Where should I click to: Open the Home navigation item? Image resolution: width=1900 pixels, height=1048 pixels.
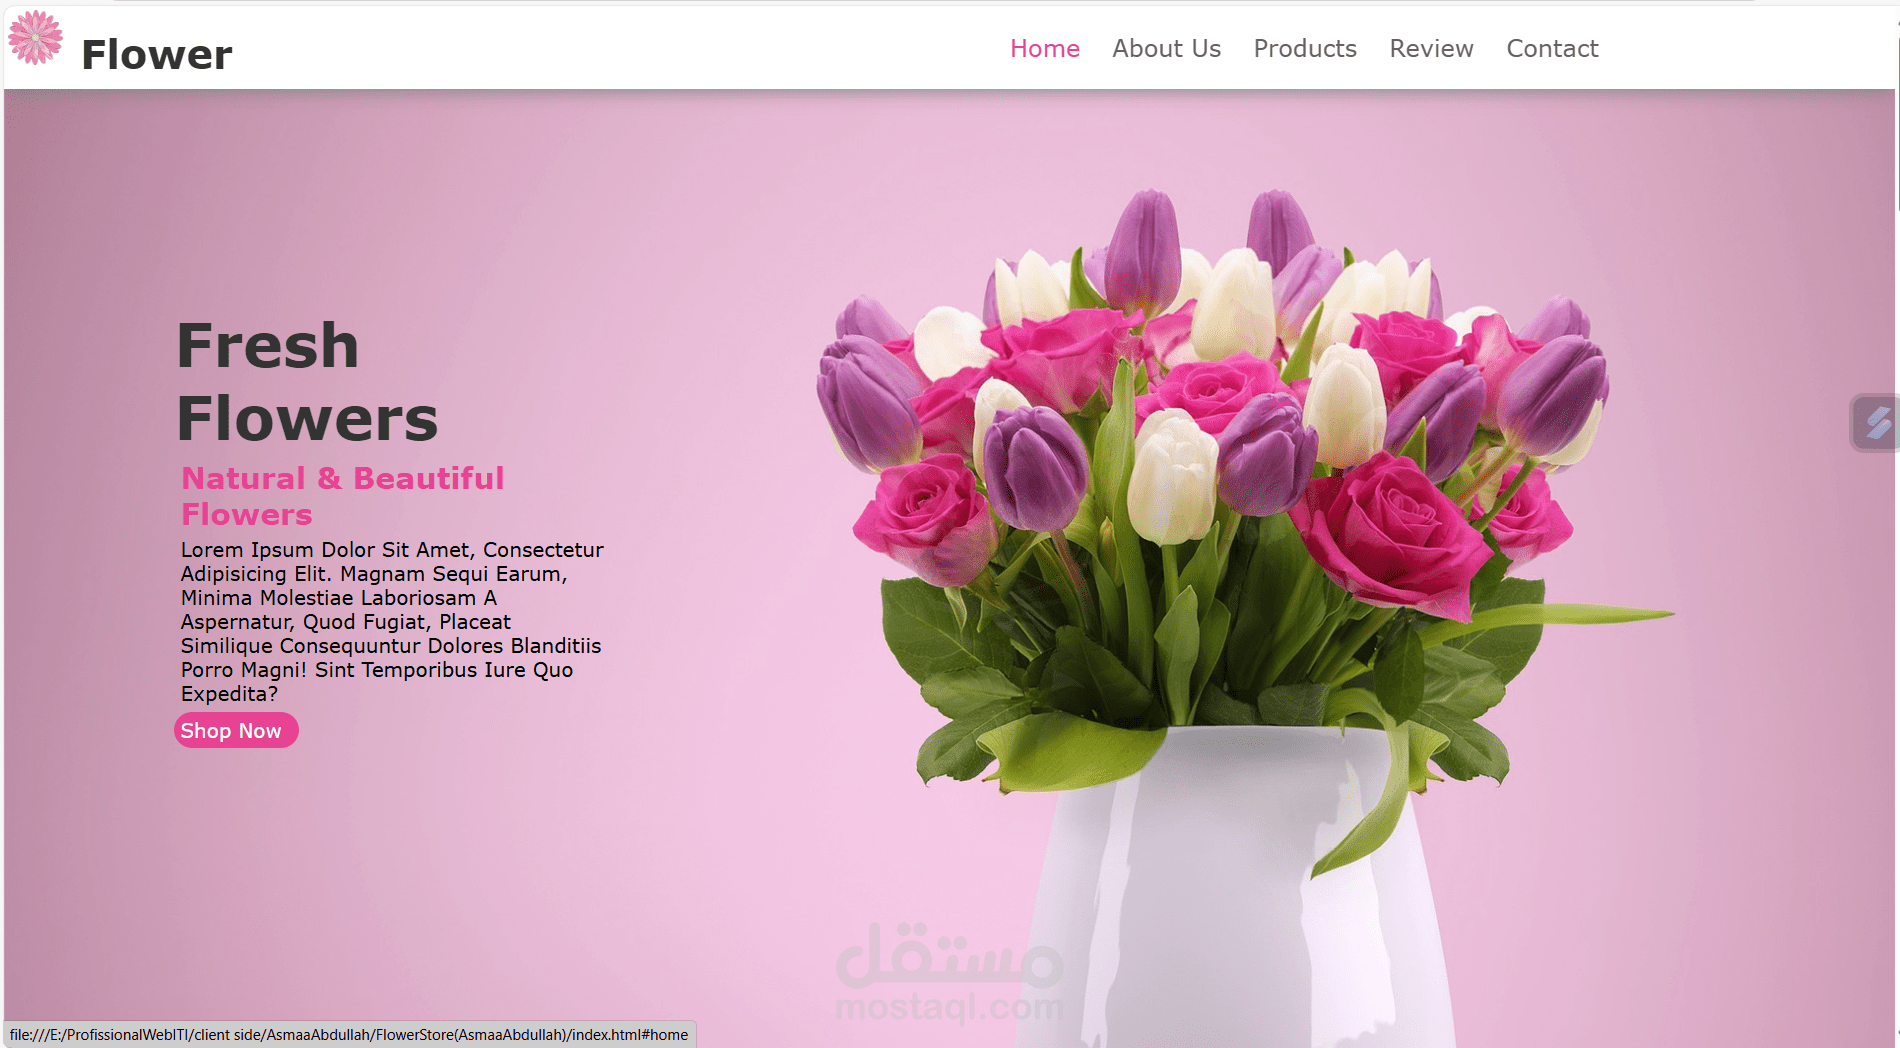tap(1044, 48)
